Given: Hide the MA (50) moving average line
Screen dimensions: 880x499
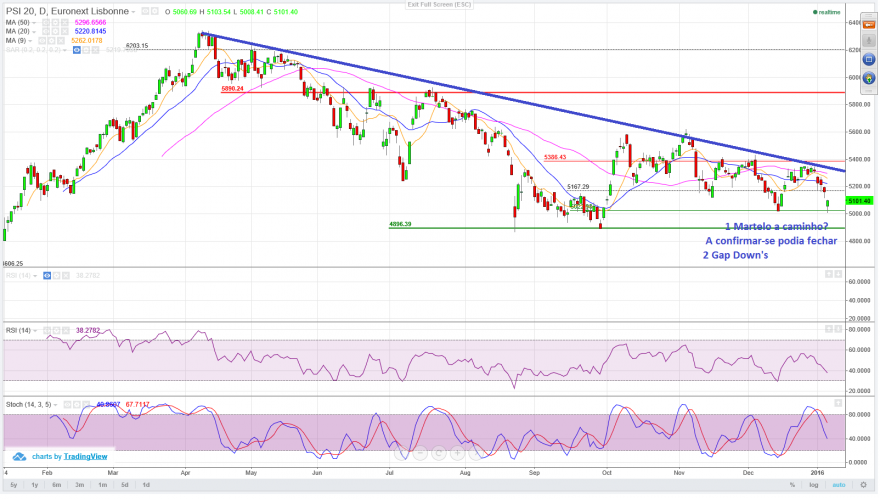Looking at the screenshot, I should [46, 22].
